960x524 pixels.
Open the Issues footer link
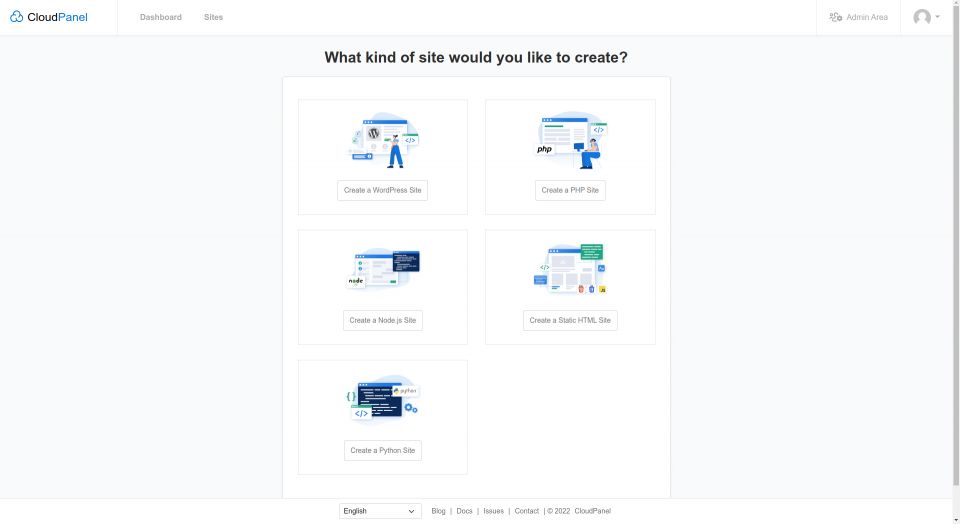pos(493,511)
